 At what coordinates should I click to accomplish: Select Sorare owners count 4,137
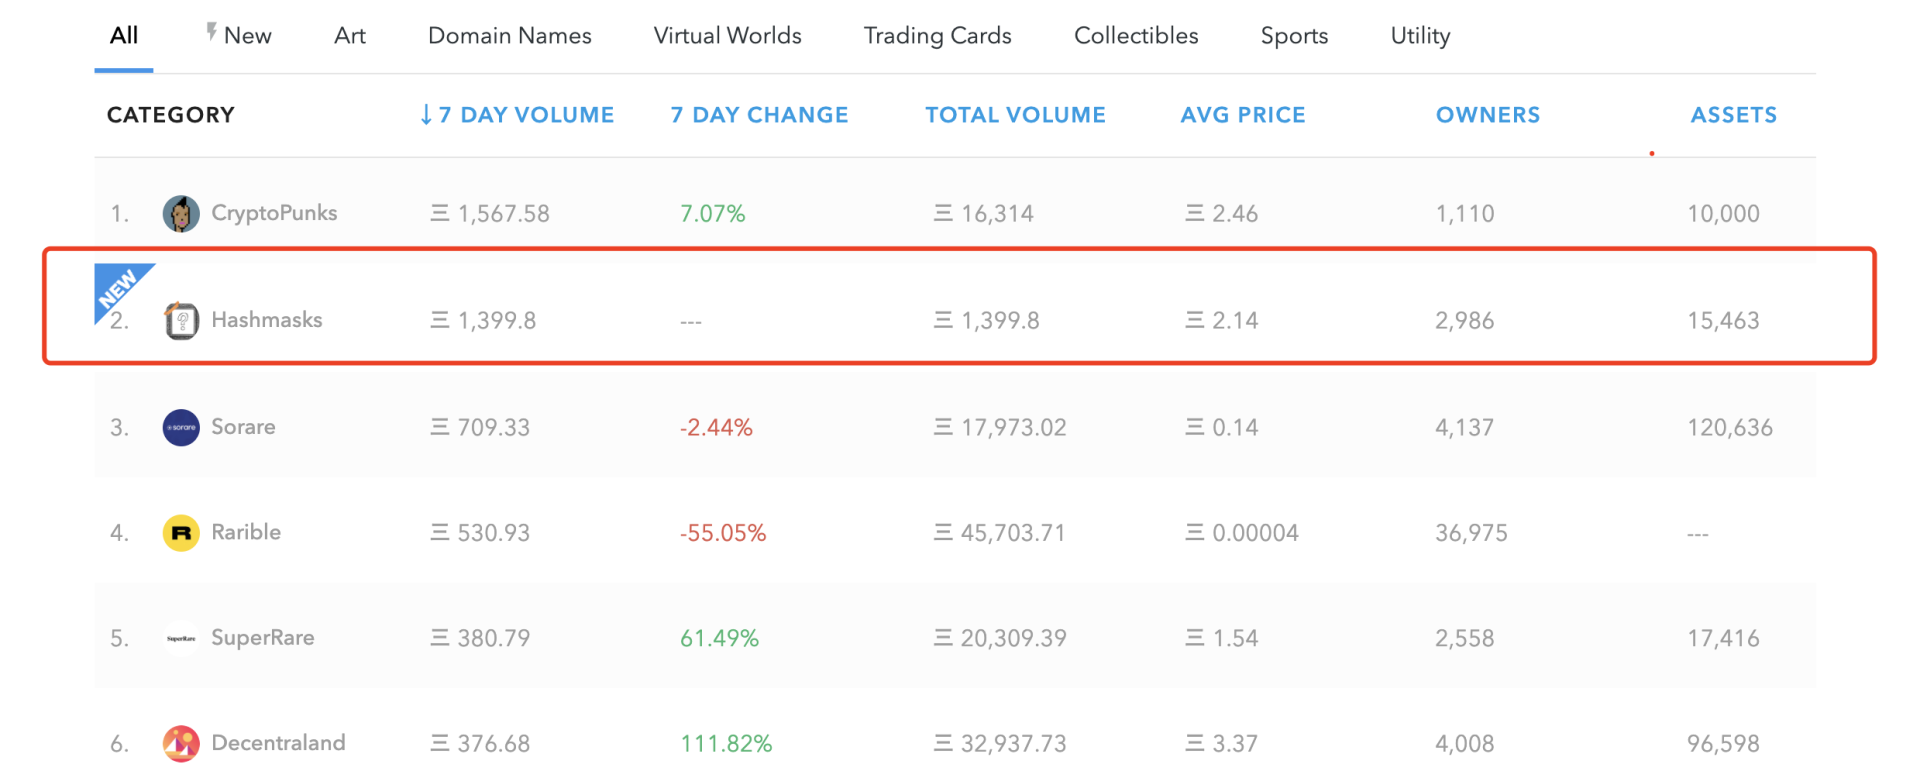point(1465,428)
